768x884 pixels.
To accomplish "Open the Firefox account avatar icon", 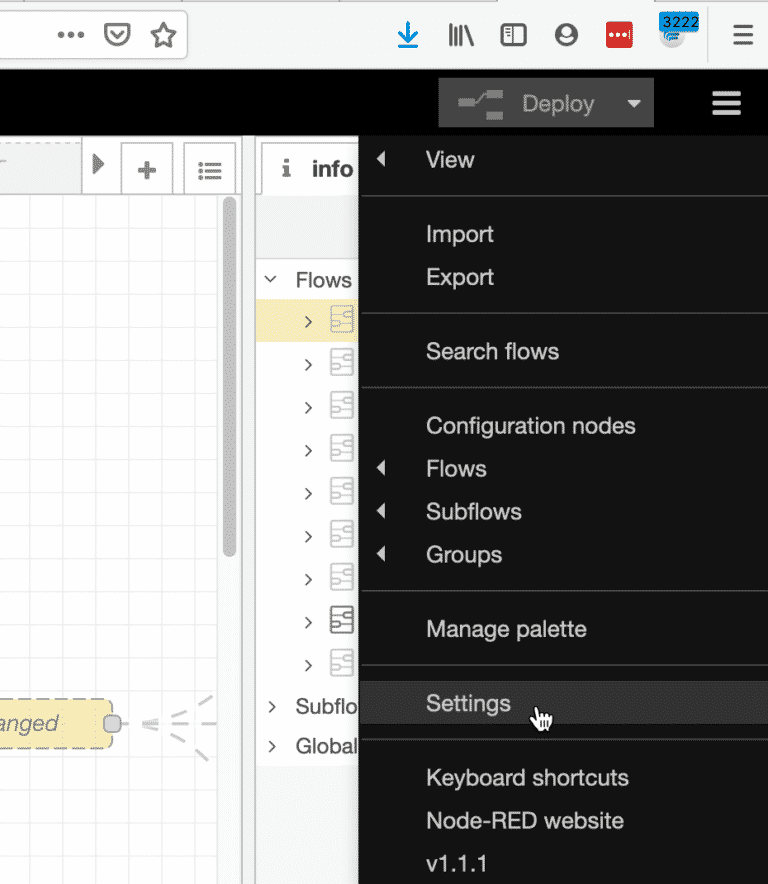I will (566, 35).
